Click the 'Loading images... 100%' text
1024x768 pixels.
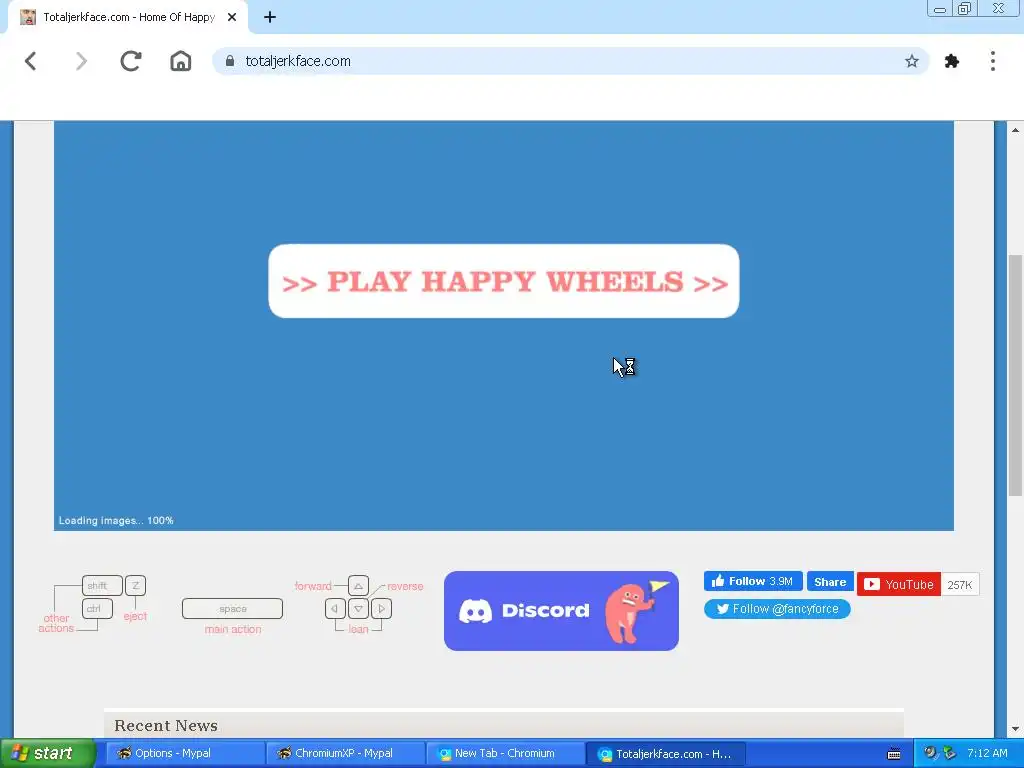pyautogui.click(x=116, y=520)
